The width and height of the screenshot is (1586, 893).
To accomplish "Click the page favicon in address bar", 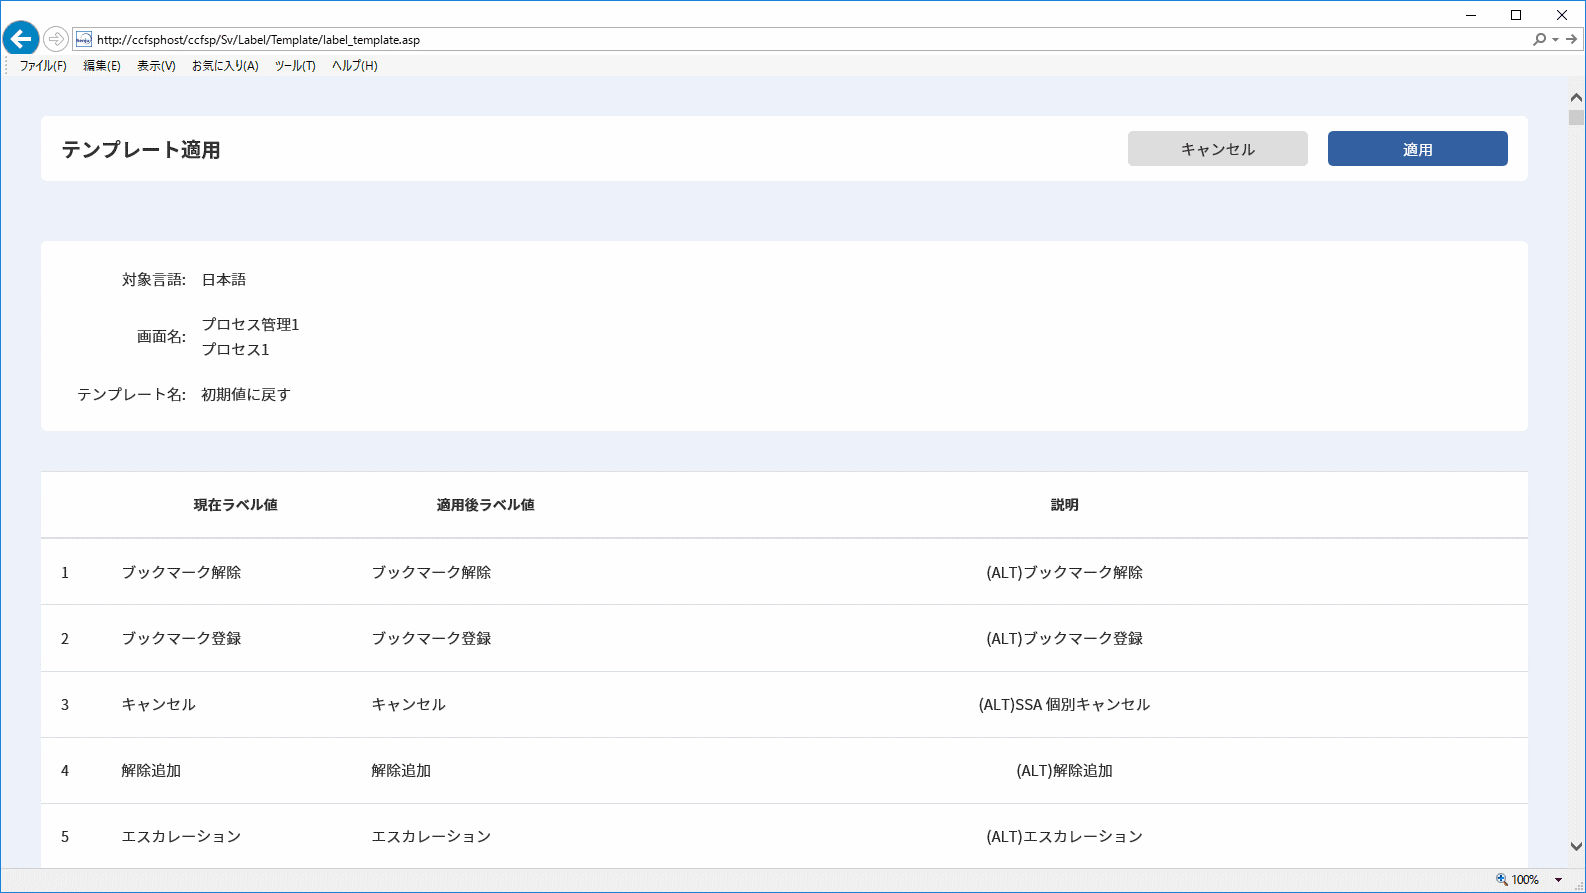I will [x=84, y=39].
